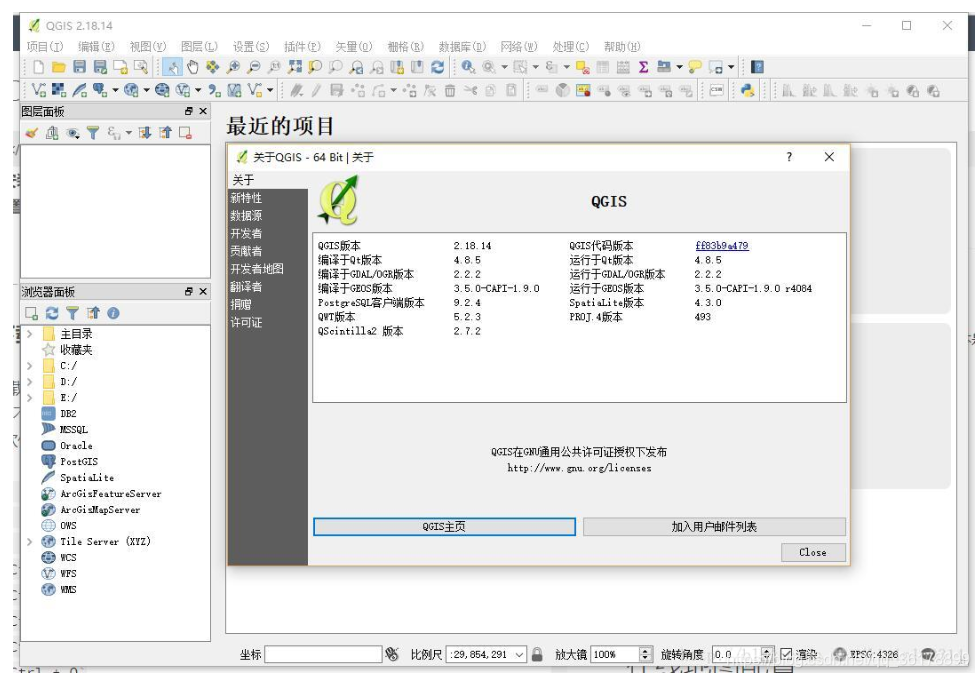
Task: Open the statistical summary sigma icon
Action: tap(643, 67)
